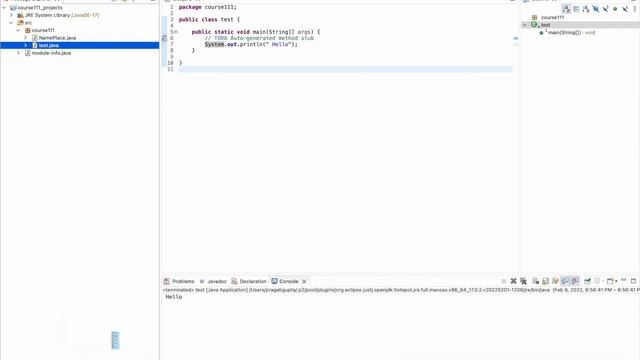Click "package course111;" on line 1

click(x=207, y=7)
